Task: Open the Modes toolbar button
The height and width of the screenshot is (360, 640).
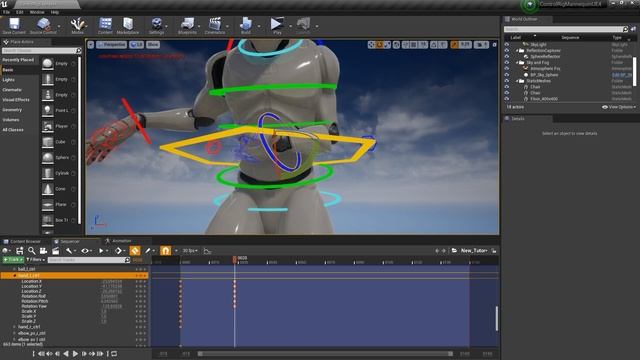Action: click(77, 24)
